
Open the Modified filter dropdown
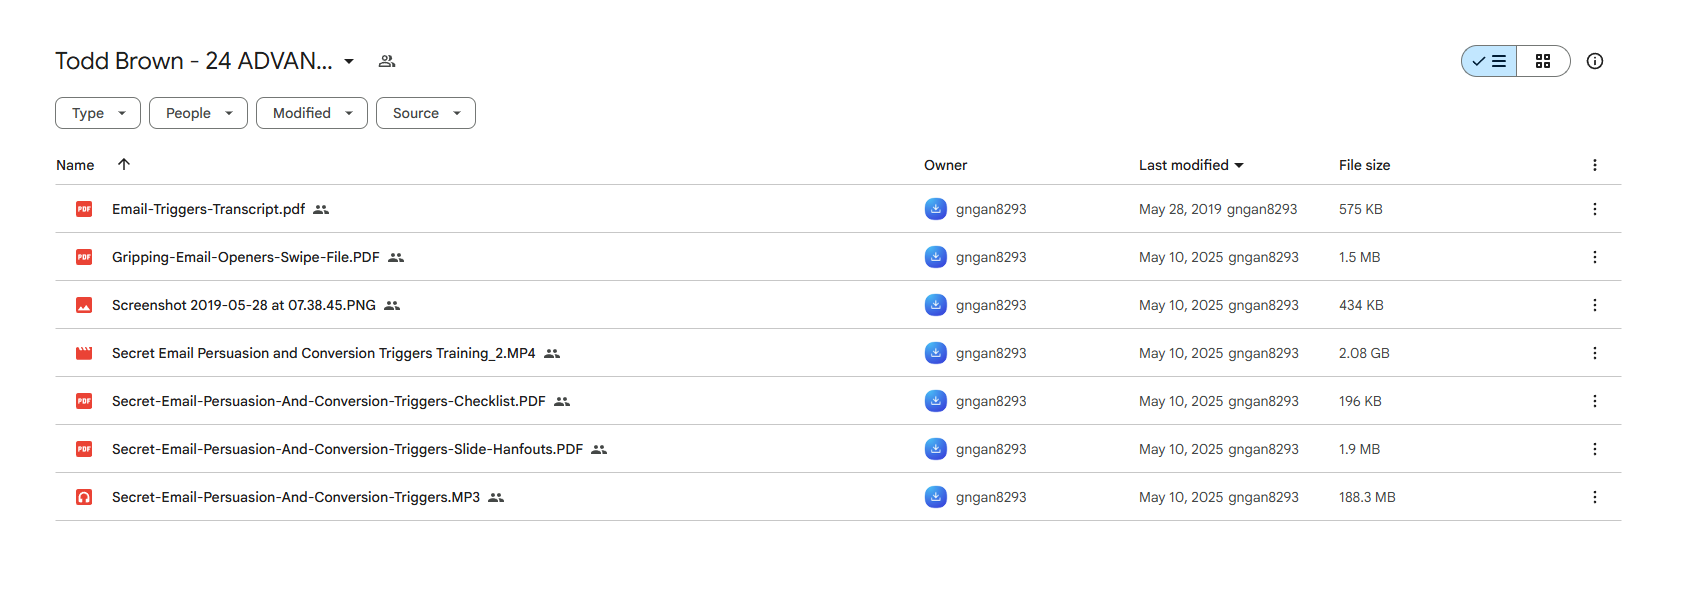(312, 113)
